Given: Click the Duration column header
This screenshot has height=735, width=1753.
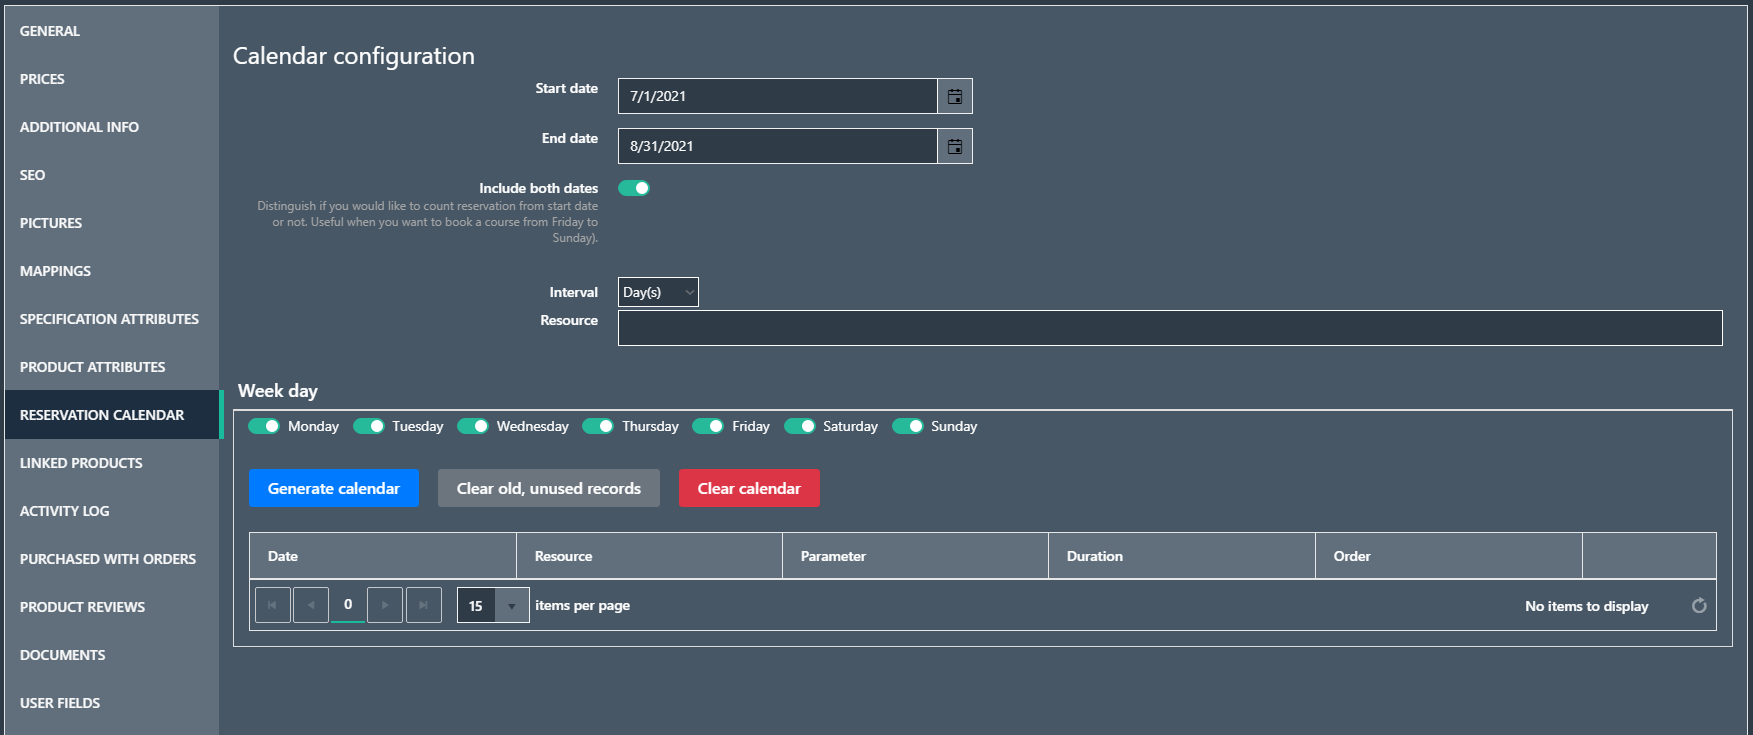Looking at the screenshot, I should tap(1182, 556).
